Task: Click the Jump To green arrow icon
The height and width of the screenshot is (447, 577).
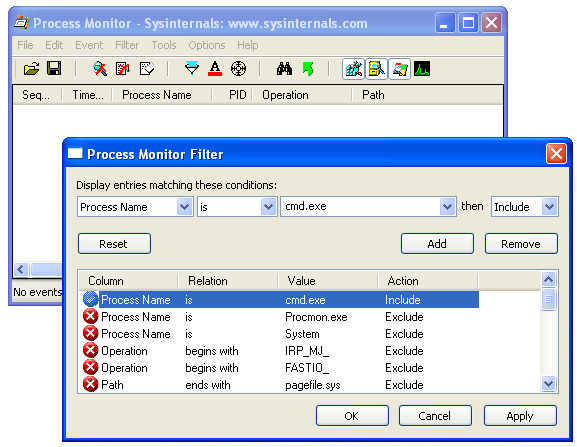Action: [x=308, y=69]
